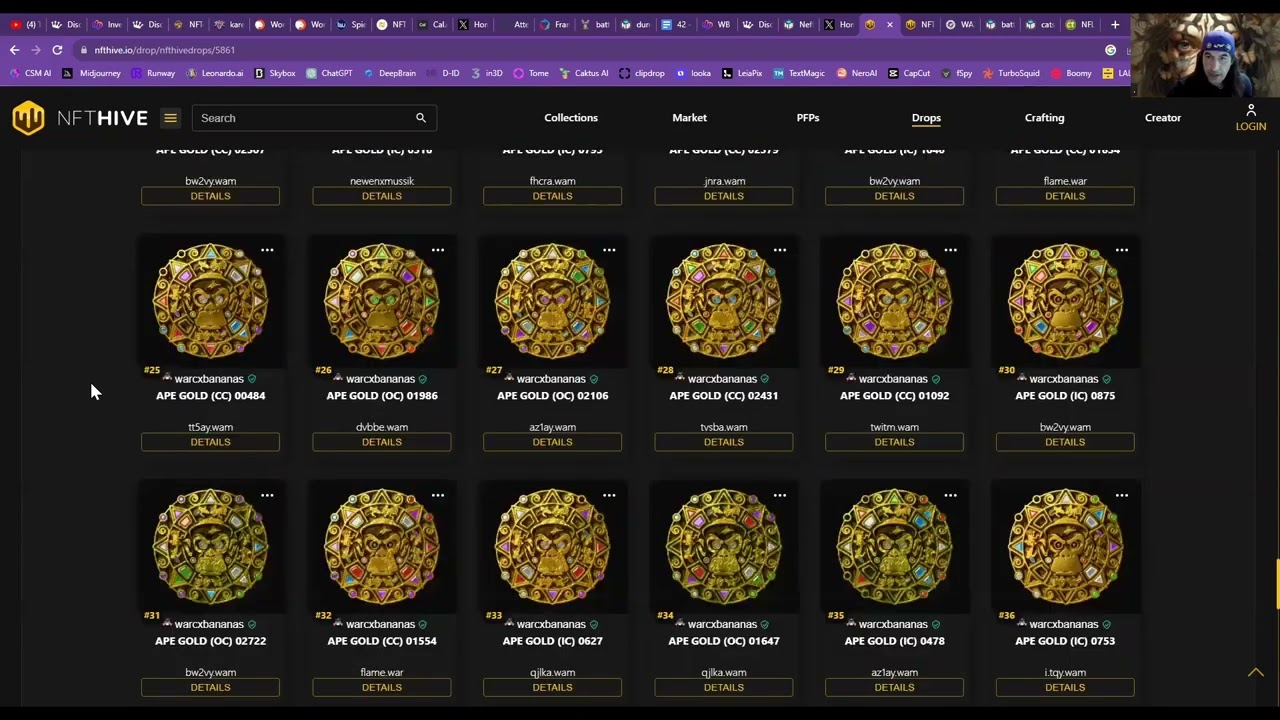
Task: Click DETAILS for APE GOLD (OC) 02106
Action: coord(552,442)
